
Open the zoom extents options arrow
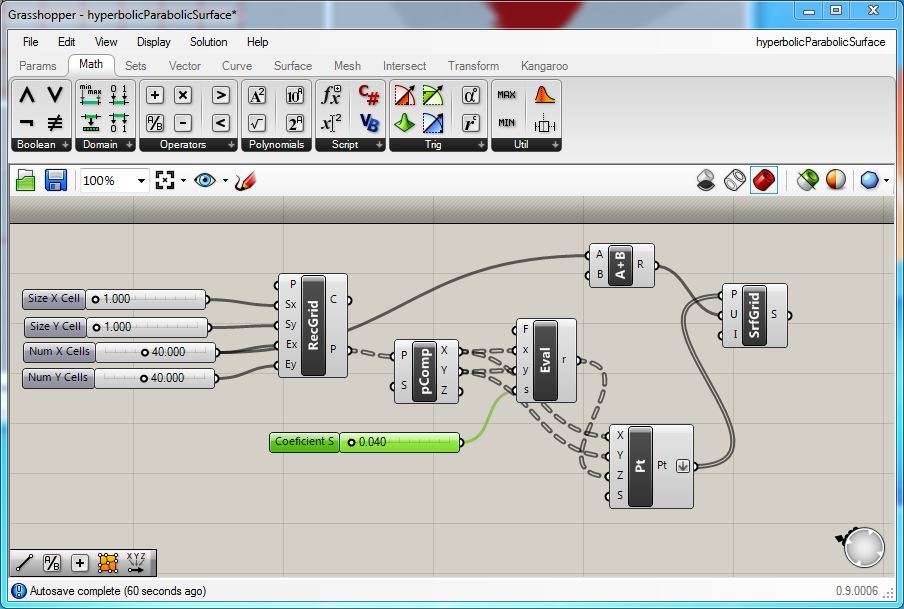[x=183, y=181]
